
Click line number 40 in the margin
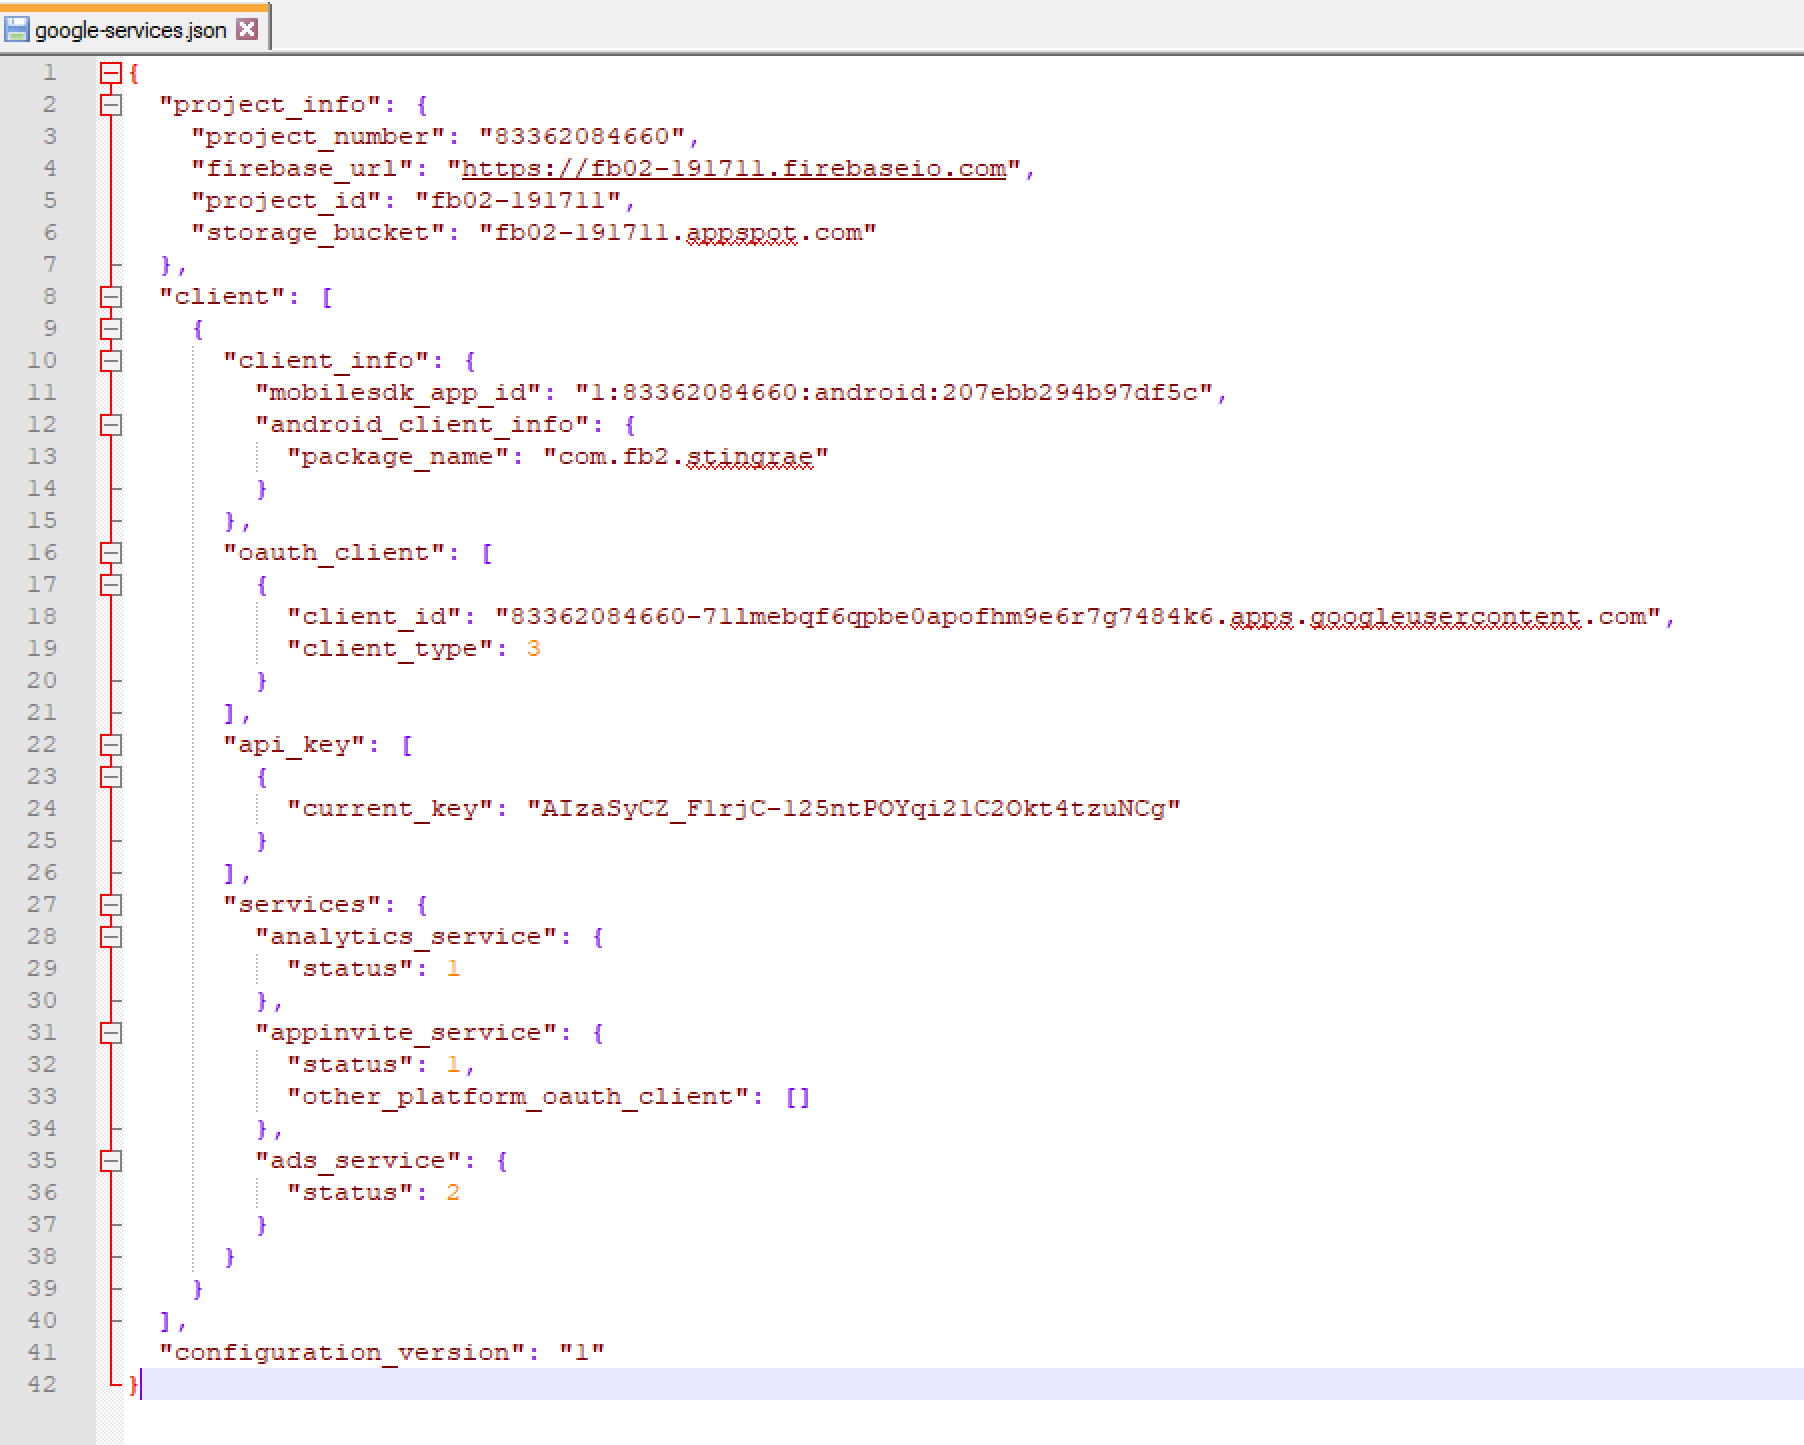(42, 1321)
